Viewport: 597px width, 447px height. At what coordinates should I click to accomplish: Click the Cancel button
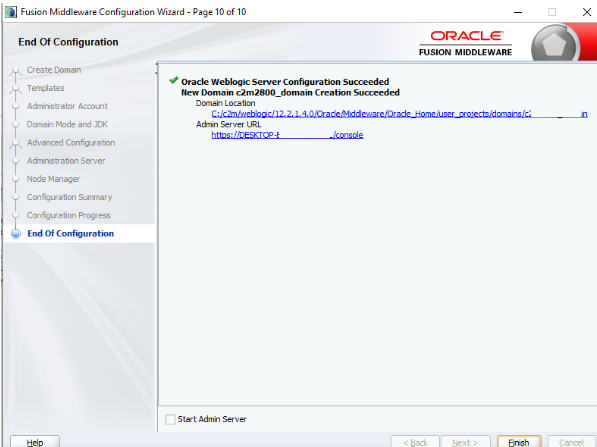click(571, 442)
